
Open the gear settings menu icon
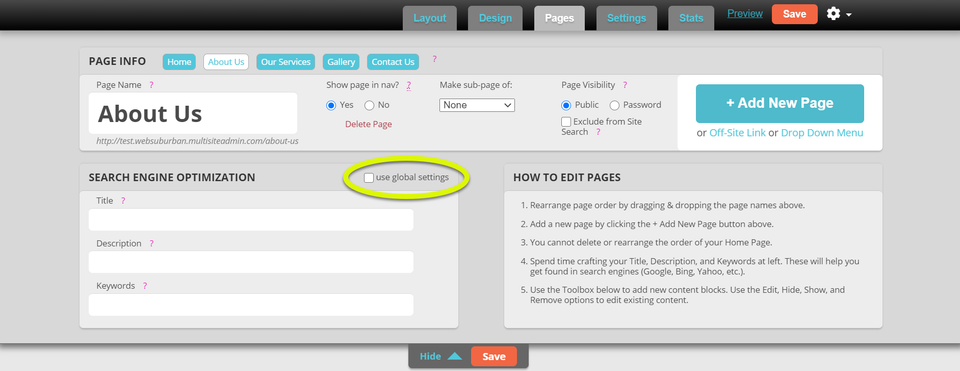pos(833,13)
